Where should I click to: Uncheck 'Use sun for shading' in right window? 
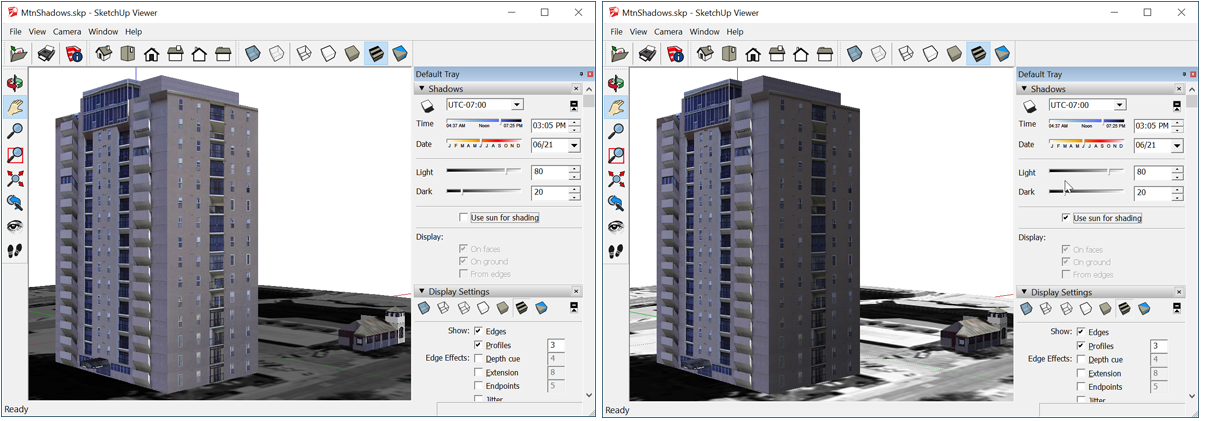(1066, 217)
